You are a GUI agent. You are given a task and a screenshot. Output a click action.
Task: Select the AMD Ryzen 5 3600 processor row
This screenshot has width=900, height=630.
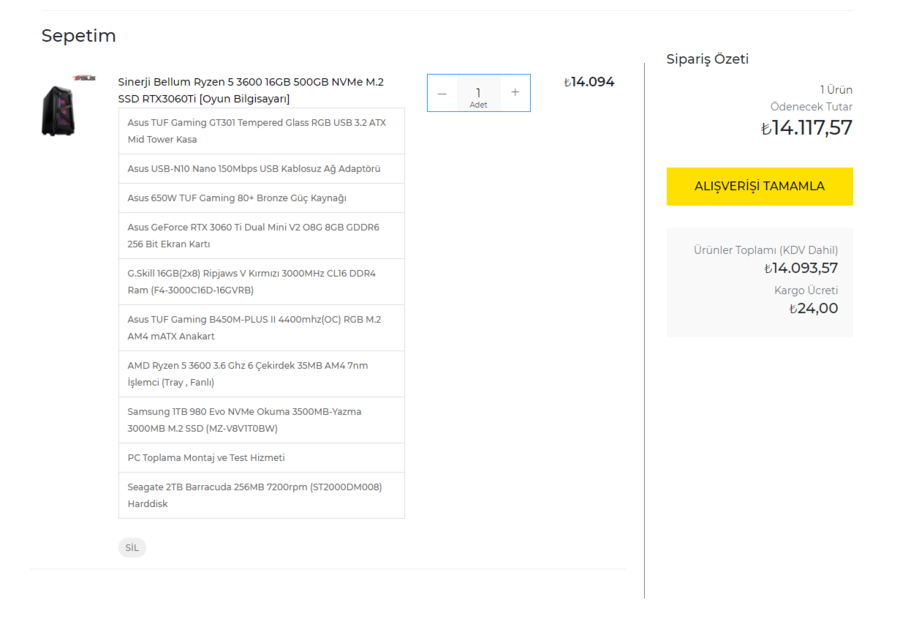tap(261, 373)
